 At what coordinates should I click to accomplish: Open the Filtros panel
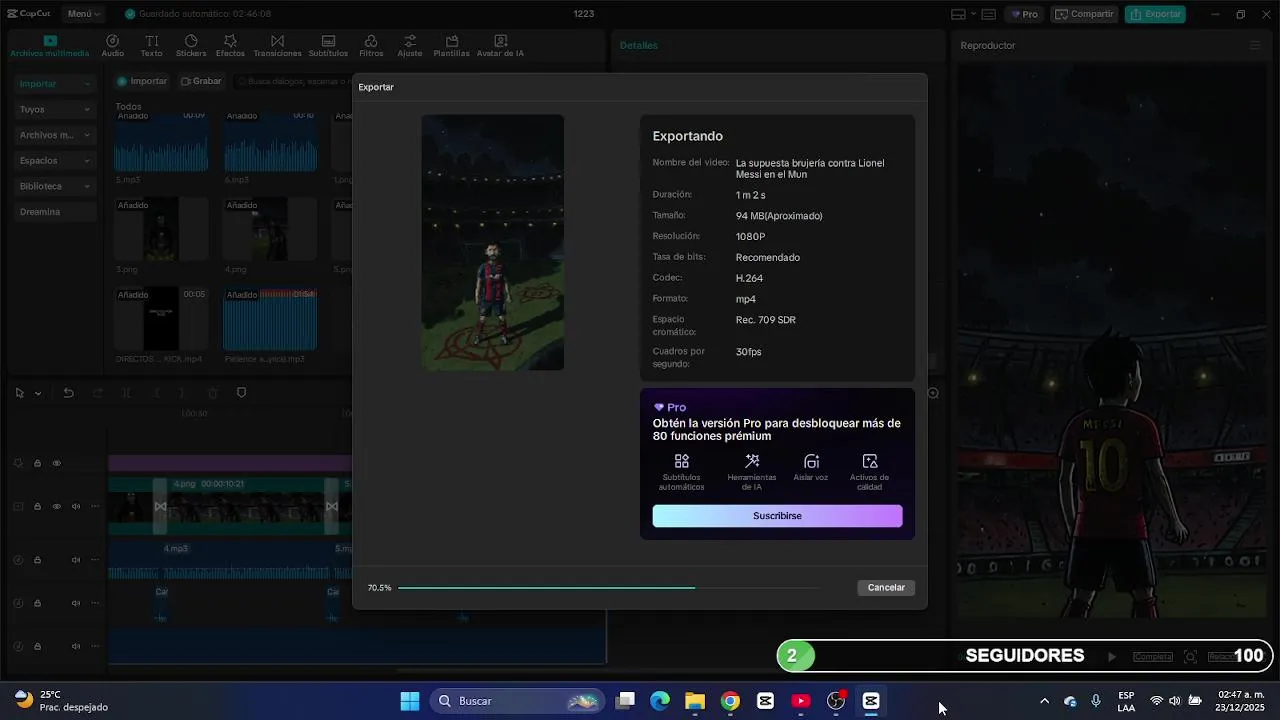tap(371, 46)
